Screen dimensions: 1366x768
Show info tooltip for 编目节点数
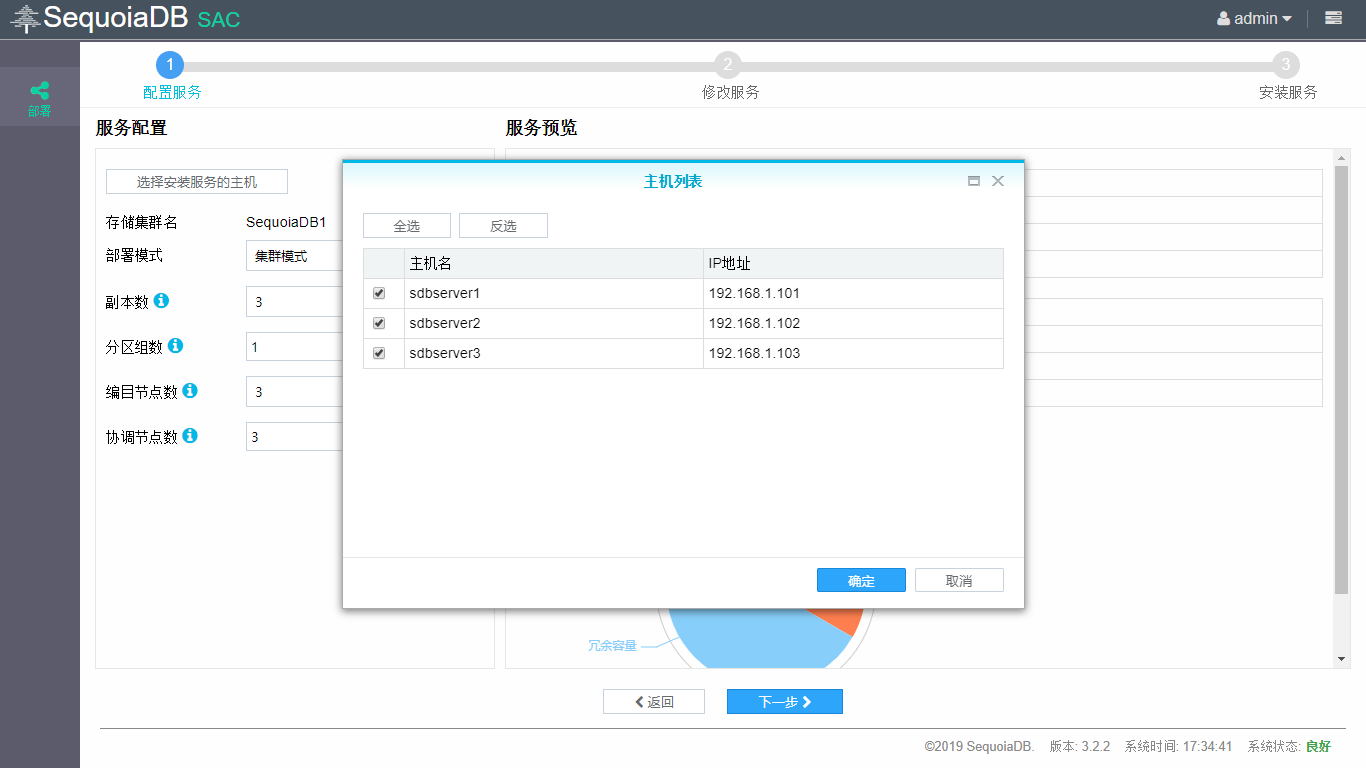pos(189,391)
